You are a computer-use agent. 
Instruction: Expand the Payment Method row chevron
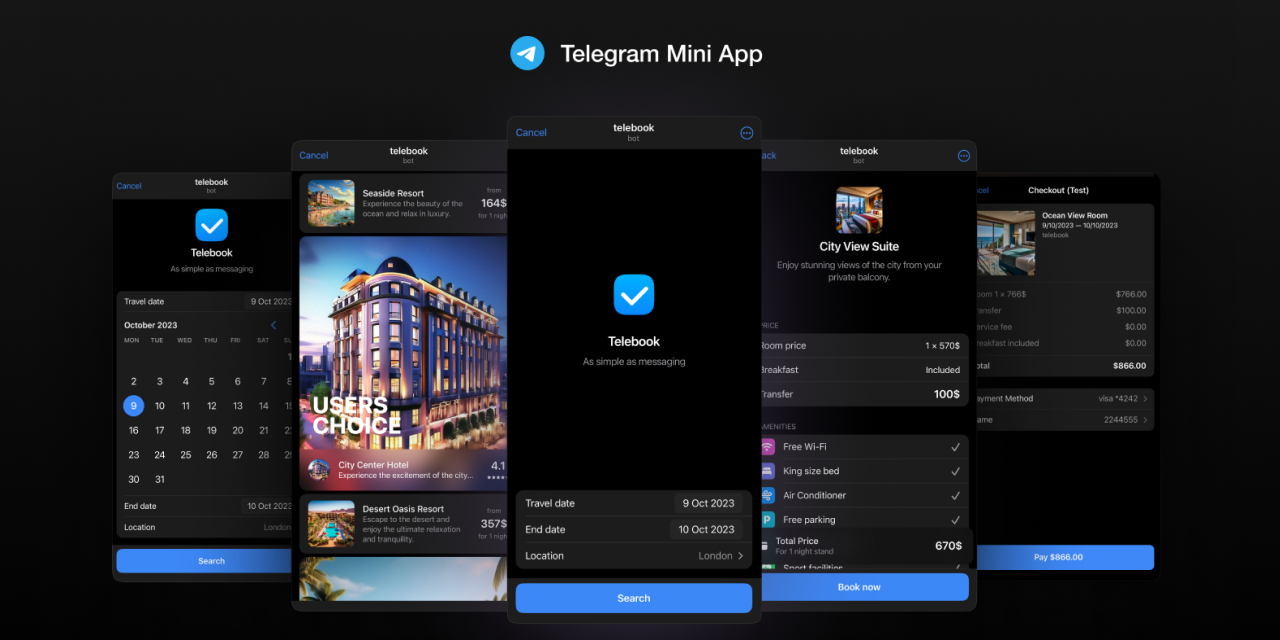[1145, 399]
